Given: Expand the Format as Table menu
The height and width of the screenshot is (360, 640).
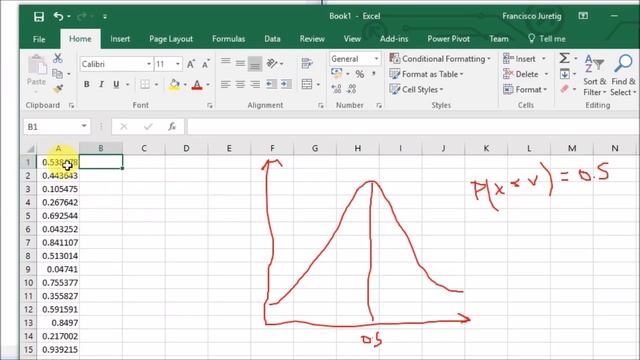Looking at the screenshot, I should pyautogui.click(x=427, y=74).
